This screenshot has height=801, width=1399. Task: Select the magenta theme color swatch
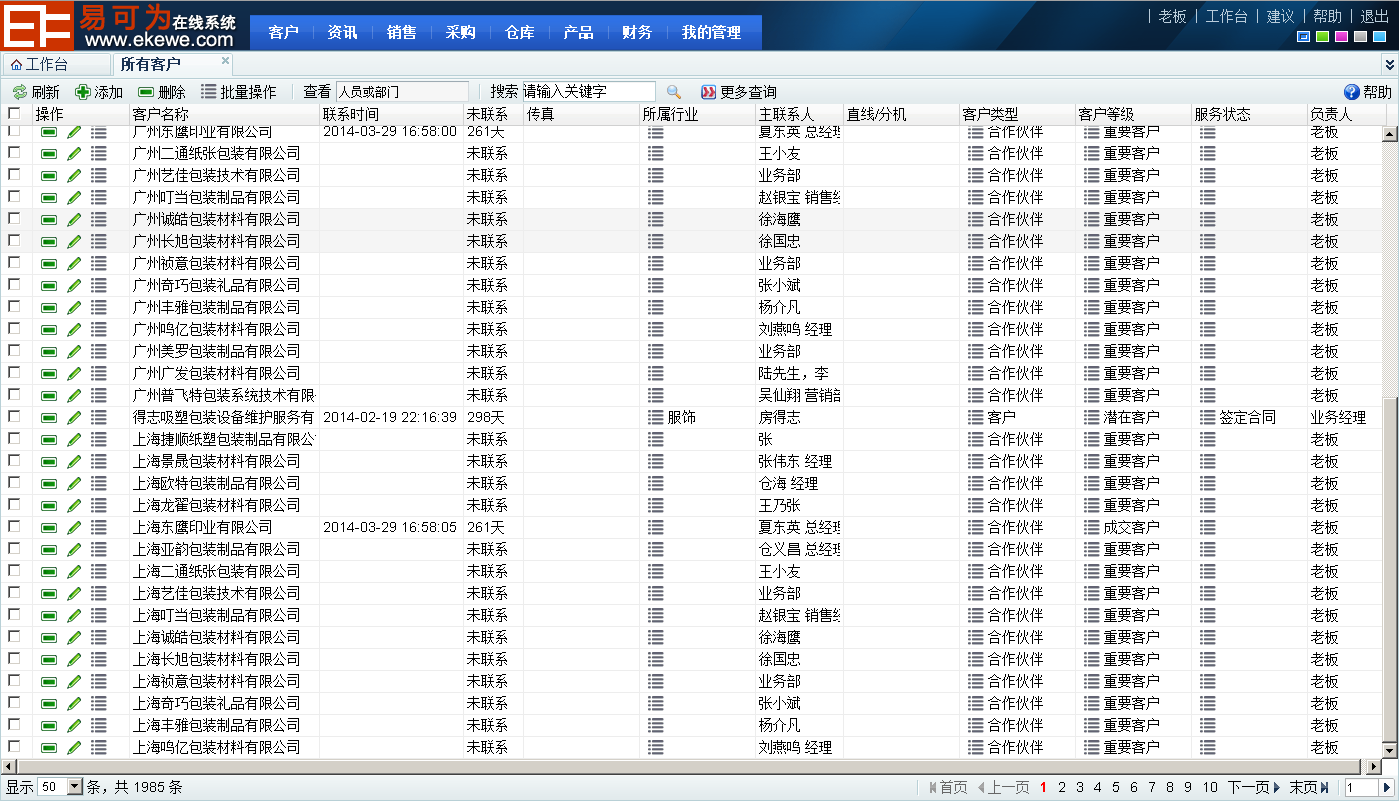tap(1342, 37)
